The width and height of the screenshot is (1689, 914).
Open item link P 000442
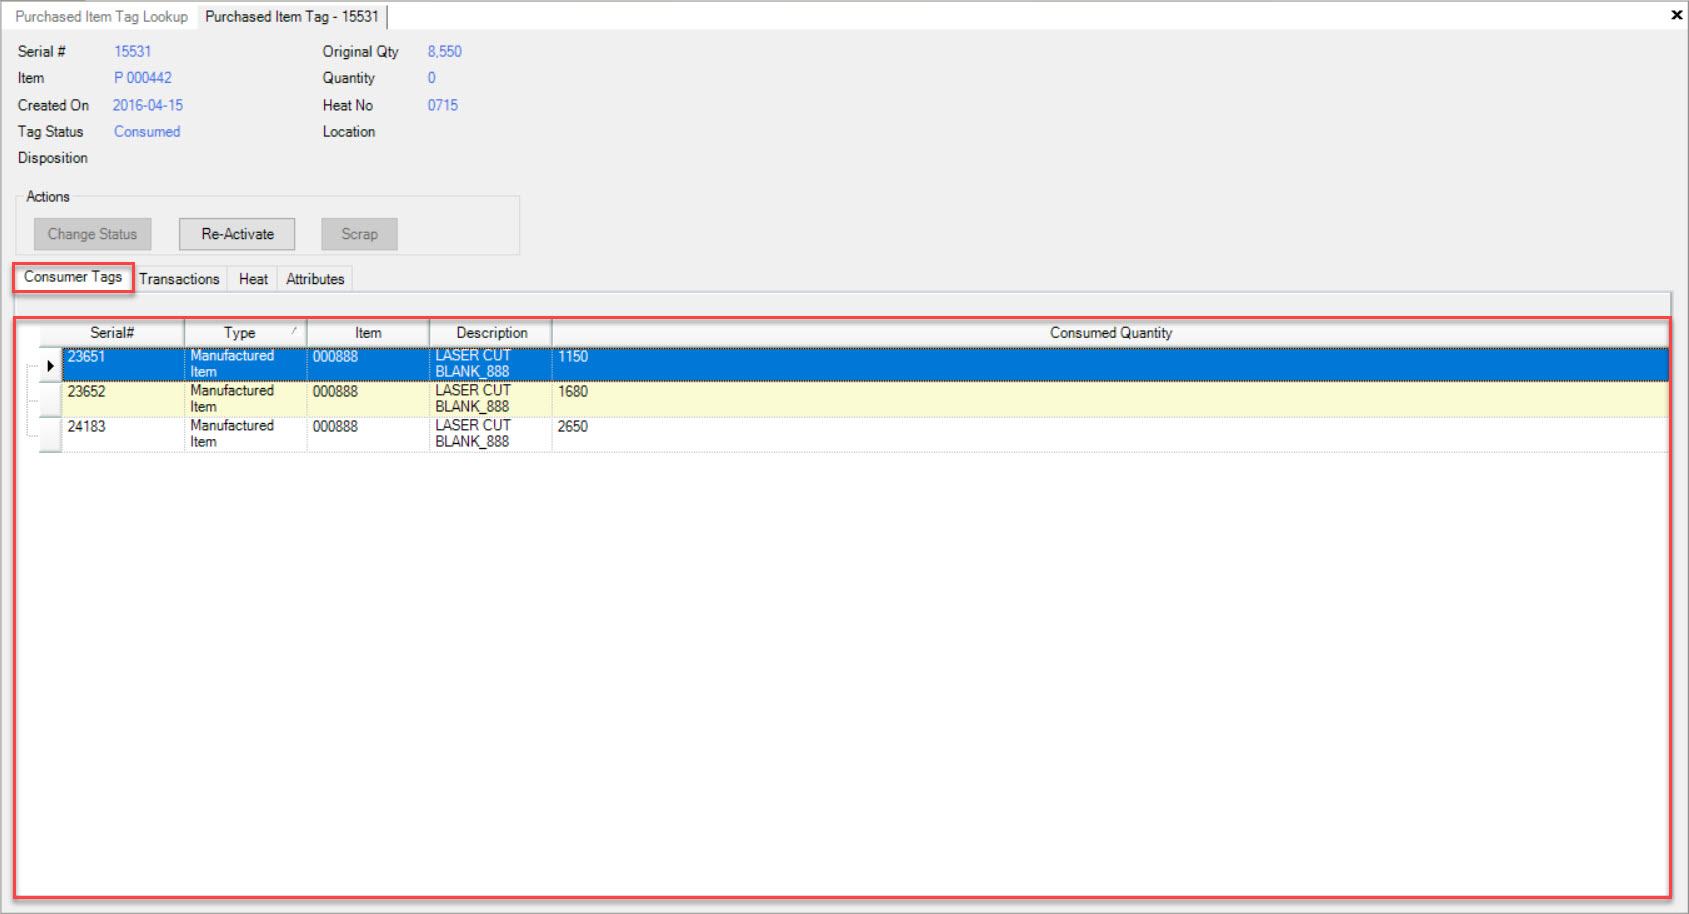[143, 78]
